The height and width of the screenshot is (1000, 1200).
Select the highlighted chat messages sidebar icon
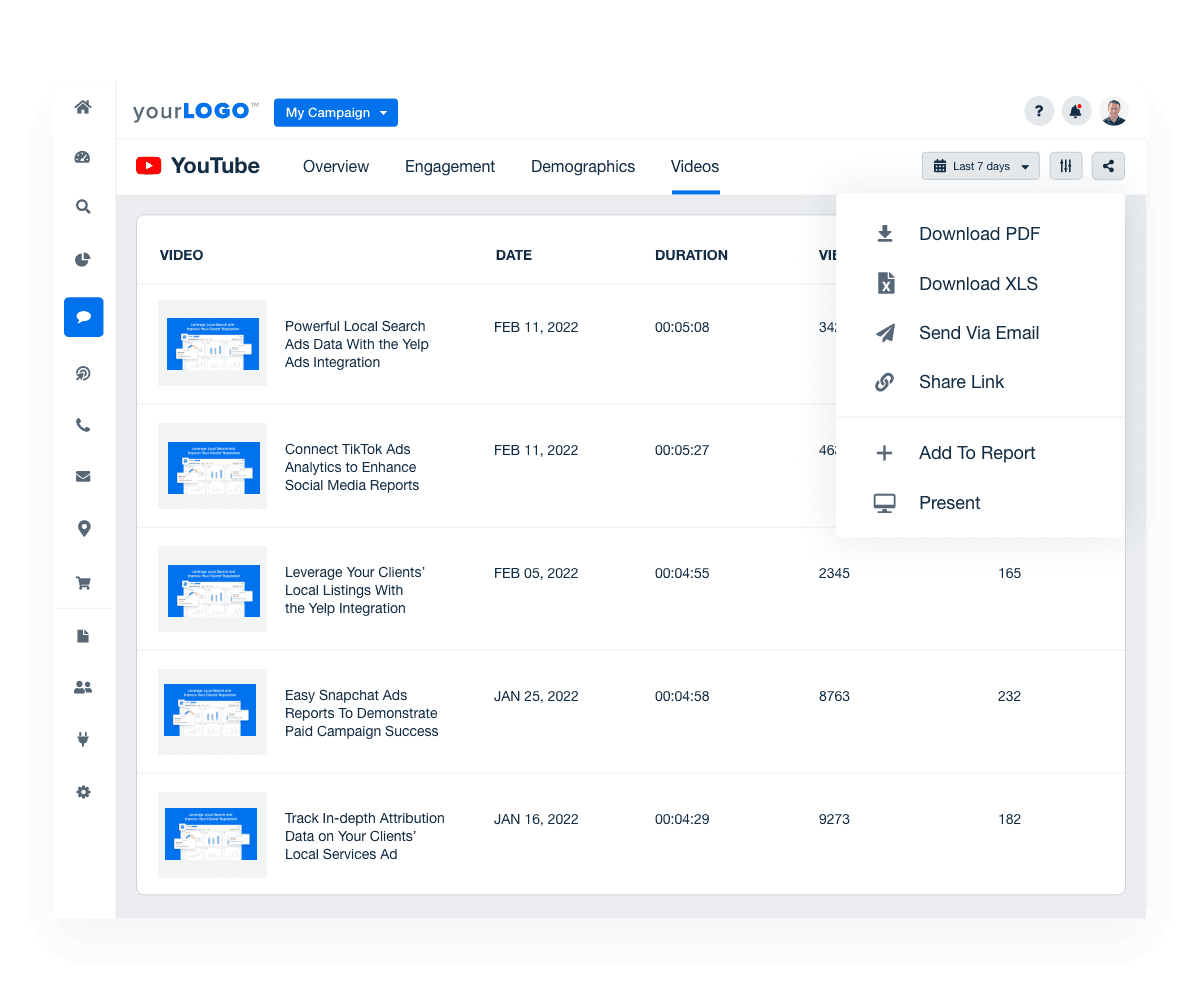(83, 316)
